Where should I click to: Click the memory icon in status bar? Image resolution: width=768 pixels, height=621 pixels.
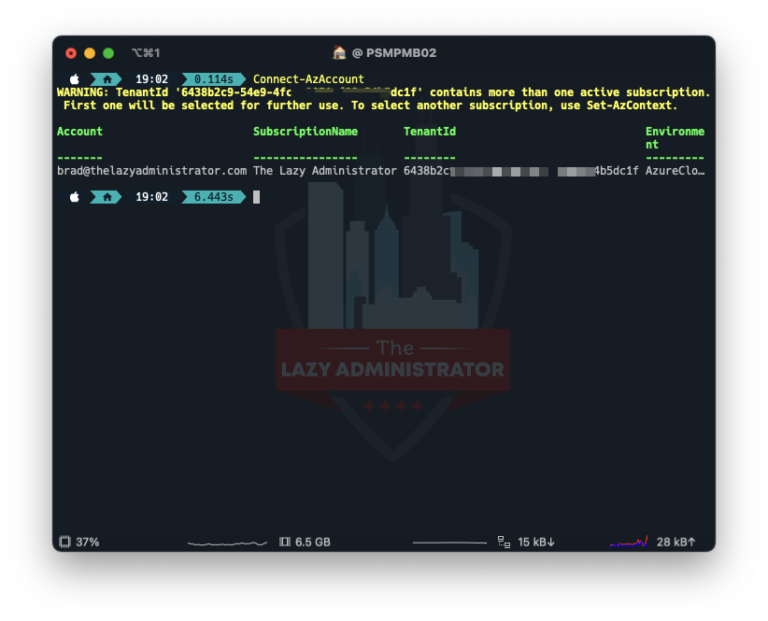(285, 542)
